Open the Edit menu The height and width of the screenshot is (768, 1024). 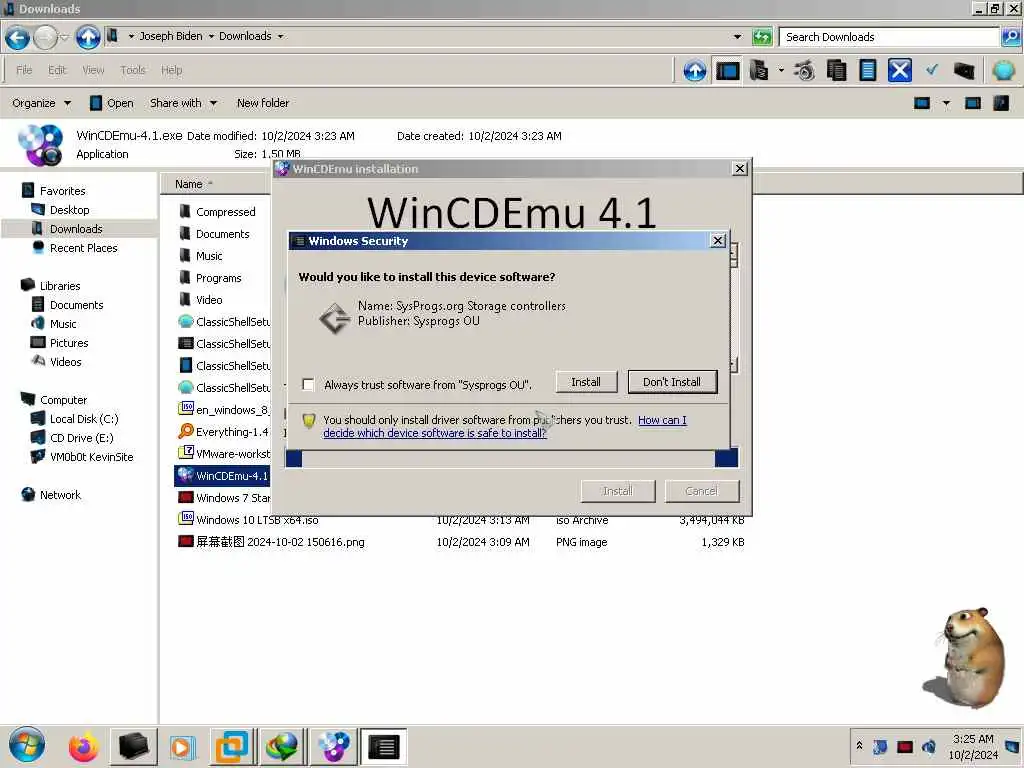point(57,70)
